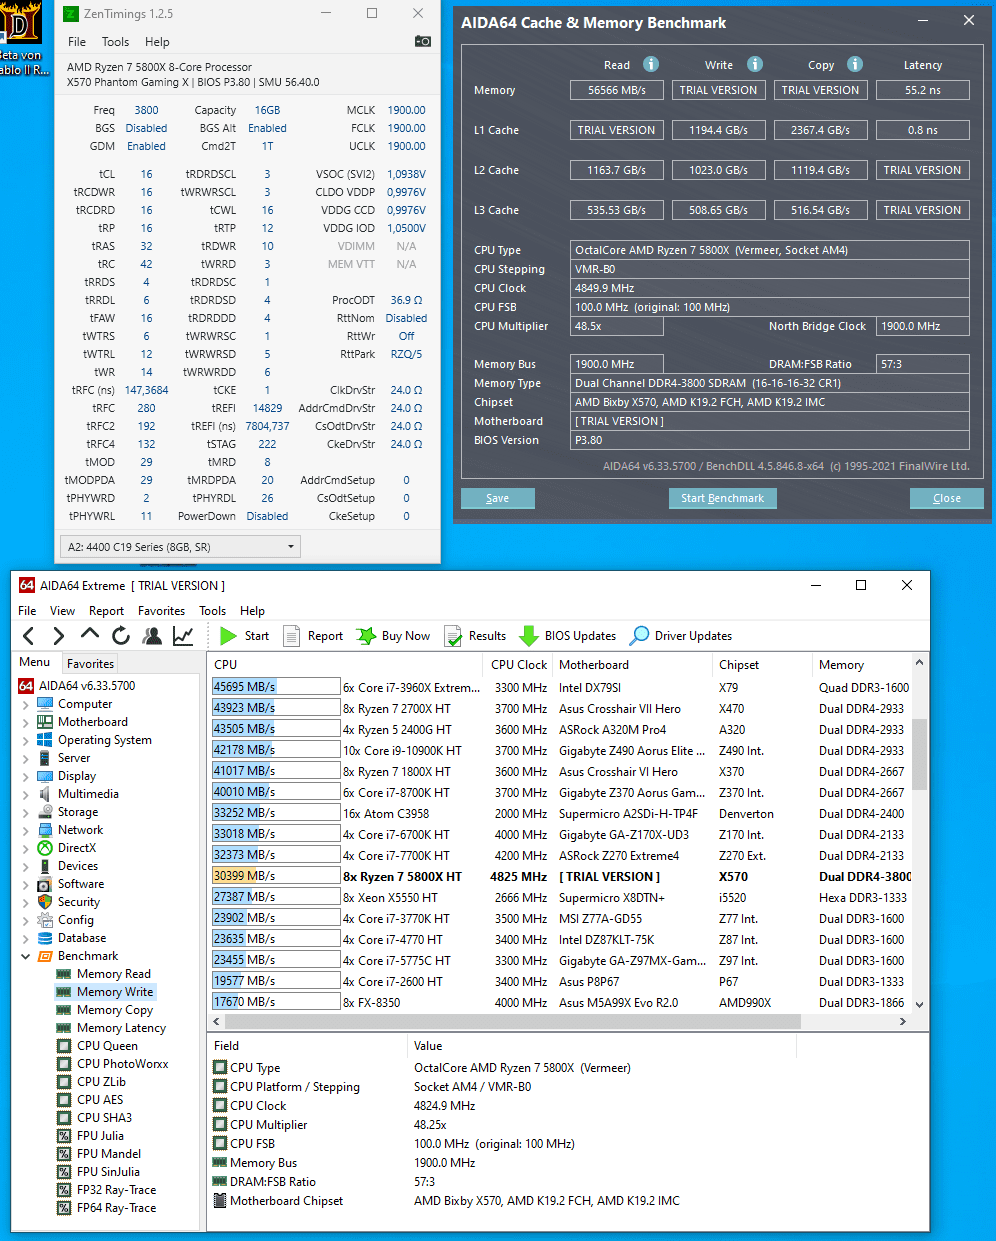Viewport: 996px width, 1241px height.
Task: Expand Server tree node
Action: [x=25, y=758]
